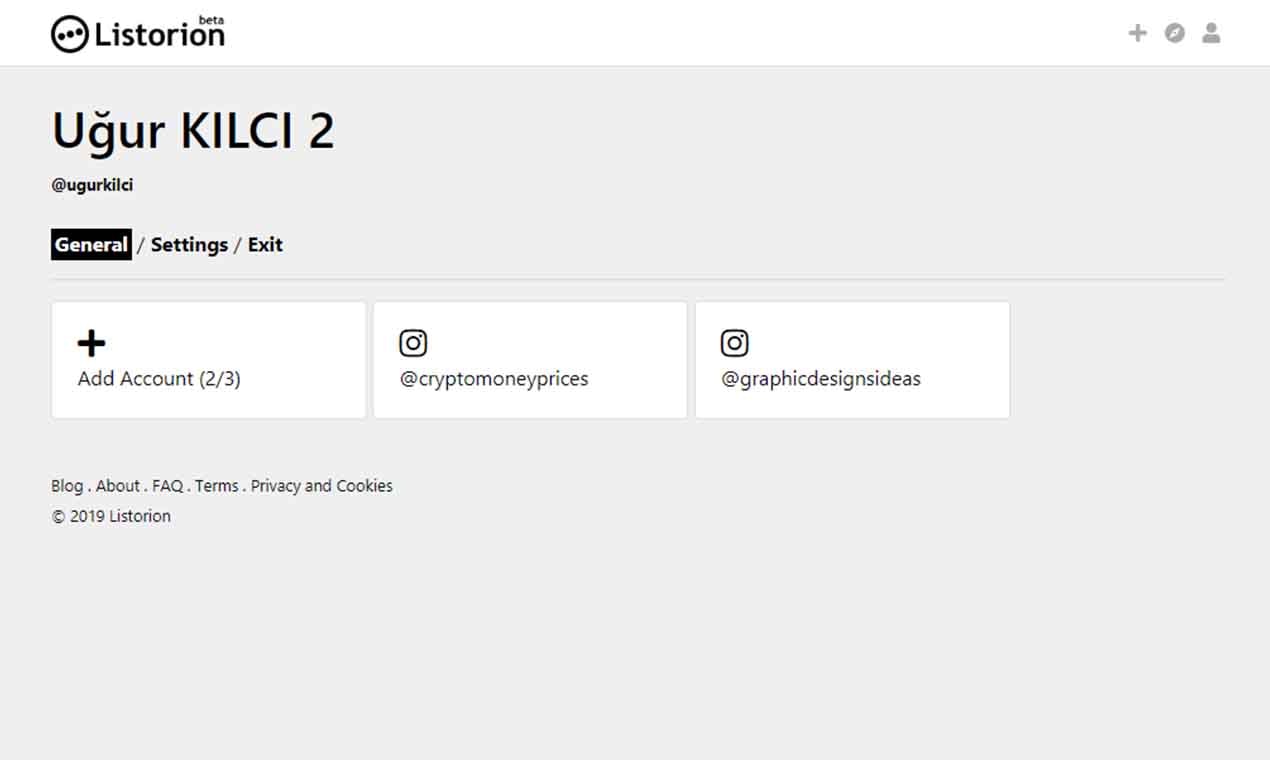
Task: Visit the FAQ footer link
Action: (168, 486)
